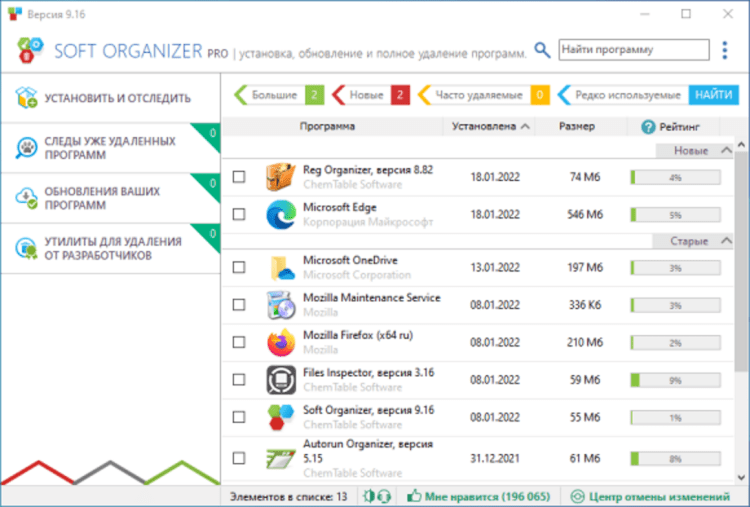Focus the Найти программу search field
The width and height of the screenshot is (750, 507).
pos(634,50)
